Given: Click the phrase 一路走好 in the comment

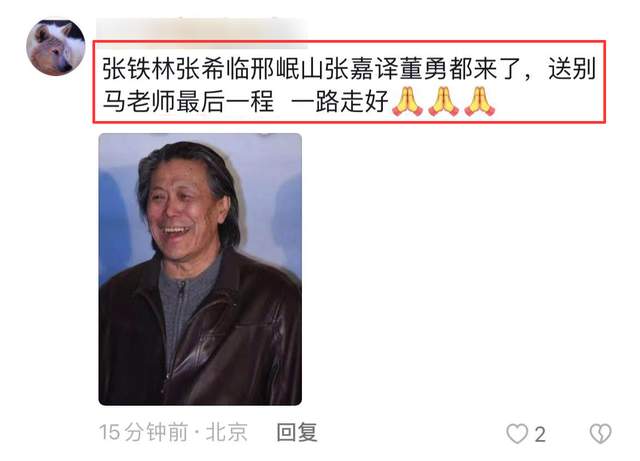Looking at the screenshot, I should [x=340, y=101].
